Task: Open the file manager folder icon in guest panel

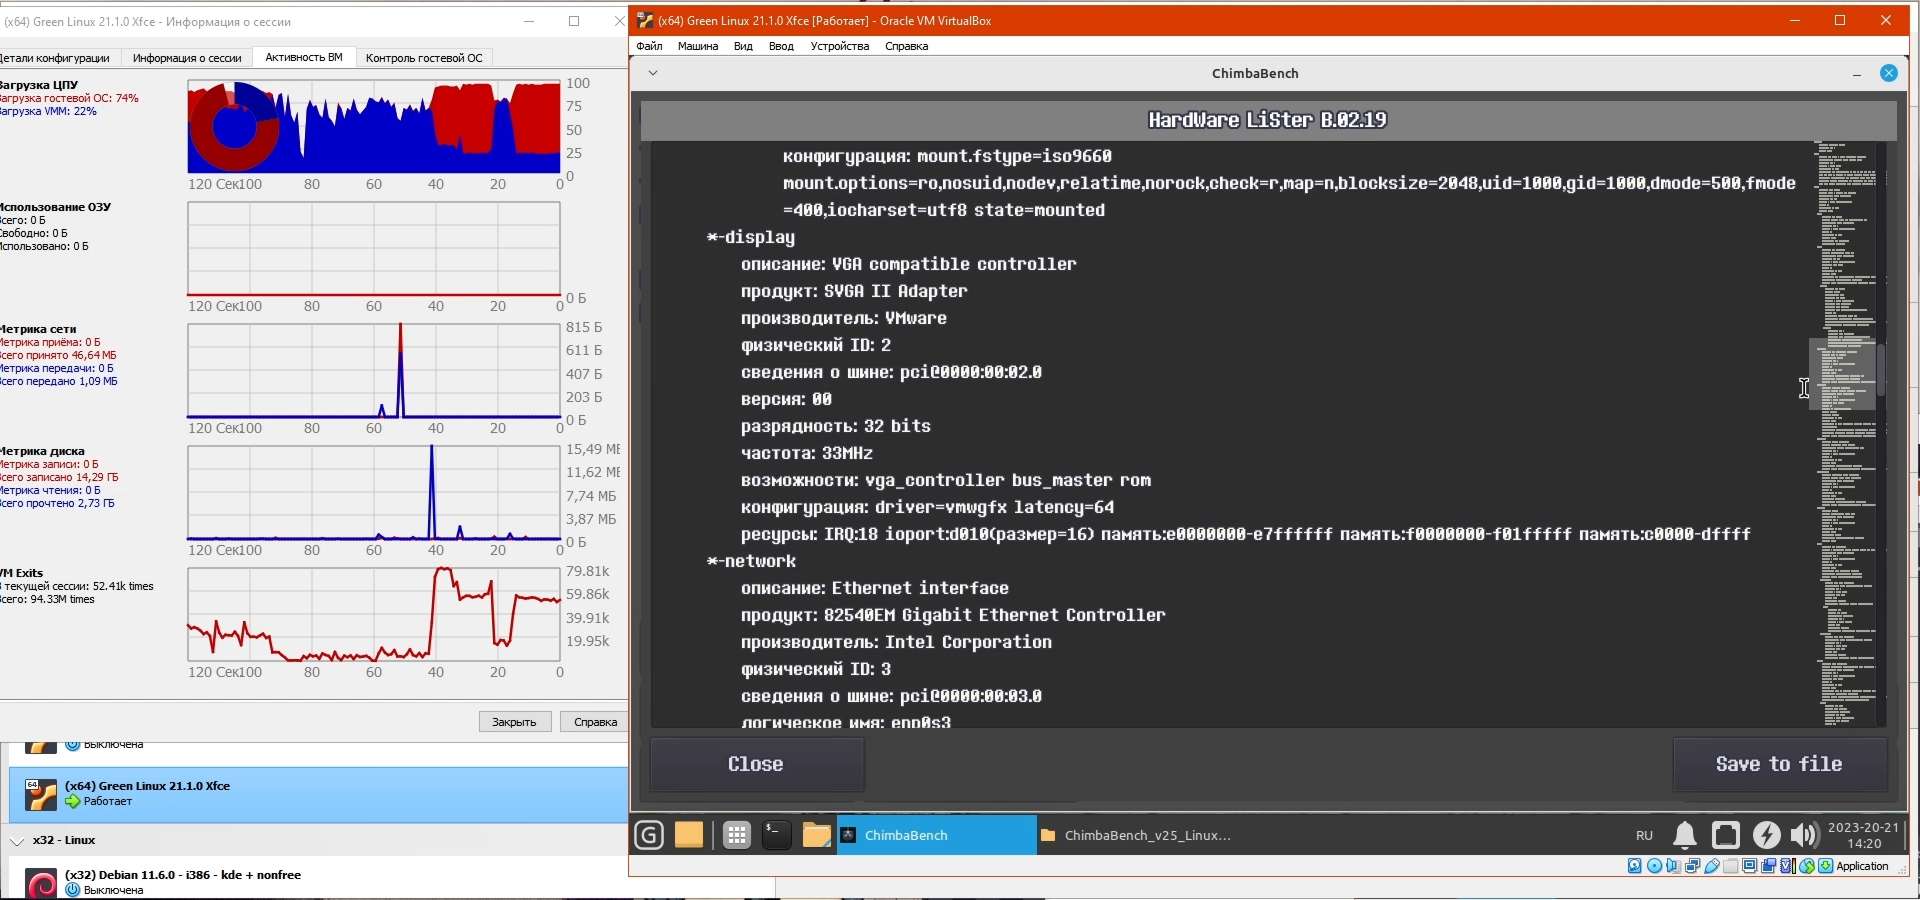Action: [x=816, y=835]
